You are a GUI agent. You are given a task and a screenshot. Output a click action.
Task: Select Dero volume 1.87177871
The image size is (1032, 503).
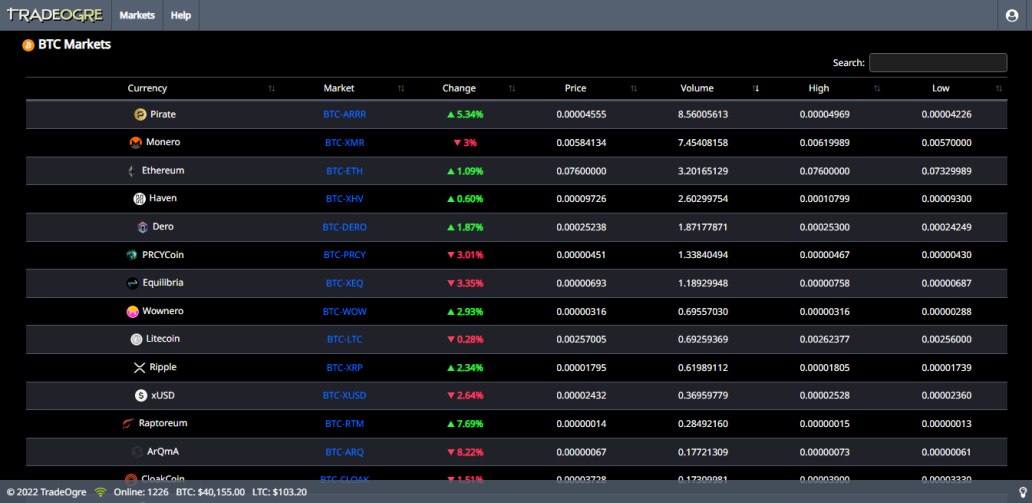[x=703, y=227]
